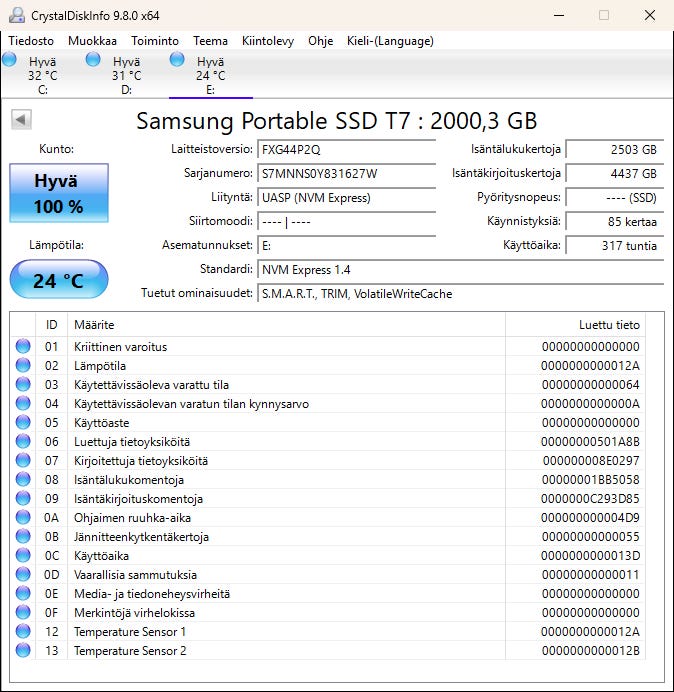
Task: Click status orb for drive C:
Action: pos(10,60)
